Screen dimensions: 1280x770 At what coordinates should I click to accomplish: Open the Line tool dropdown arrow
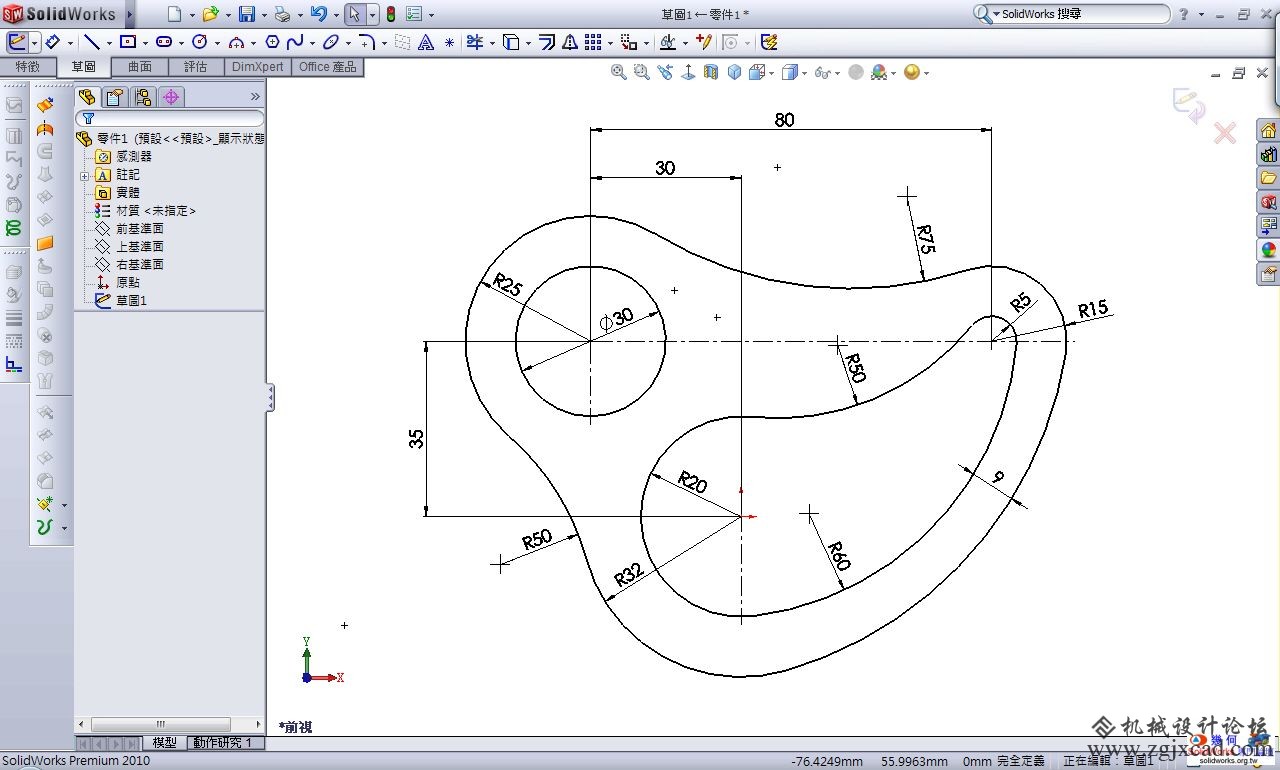pyautogui.click(x=108, y=43)
